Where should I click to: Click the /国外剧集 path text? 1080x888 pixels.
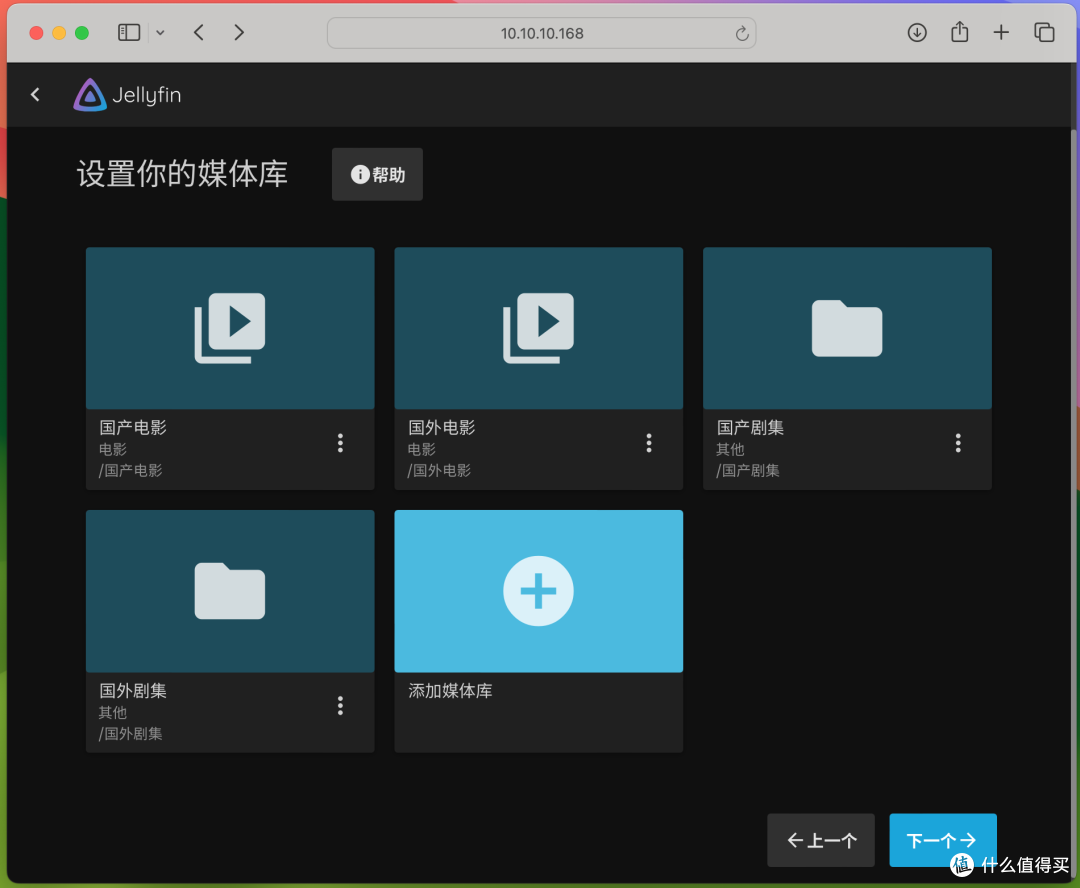click(x=130, y=734)
